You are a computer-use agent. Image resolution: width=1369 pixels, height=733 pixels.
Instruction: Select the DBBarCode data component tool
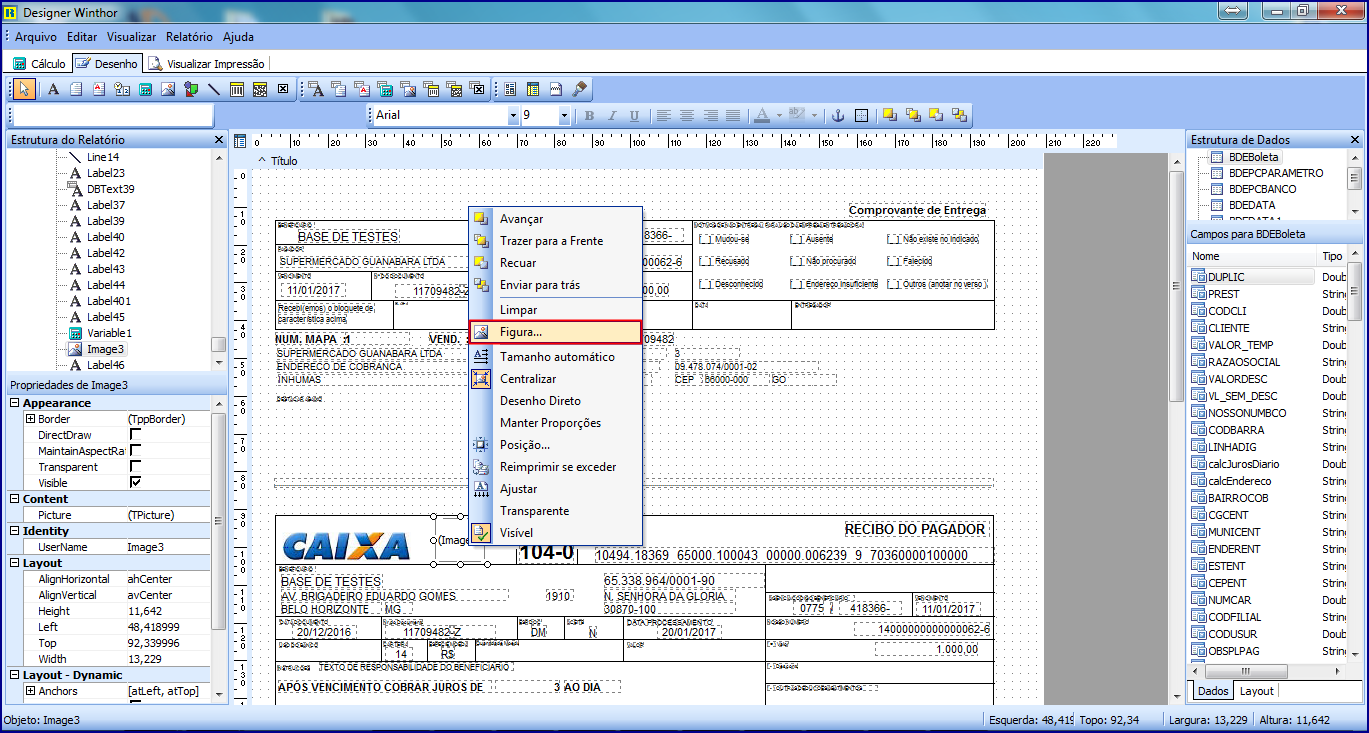pos(431,89)
